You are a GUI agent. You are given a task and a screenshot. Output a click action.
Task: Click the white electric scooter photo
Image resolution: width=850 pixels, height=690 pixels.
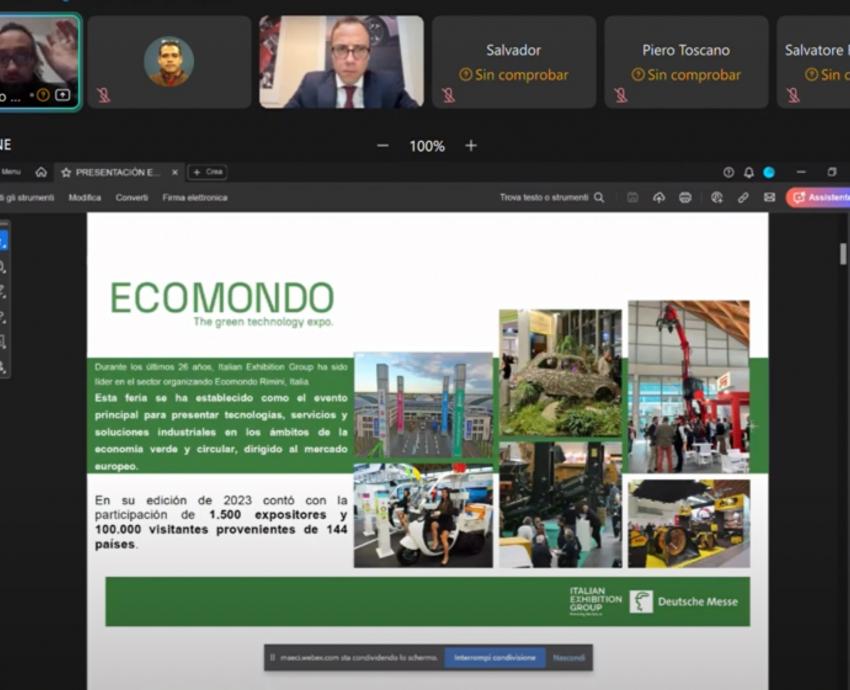pos(423,515)
